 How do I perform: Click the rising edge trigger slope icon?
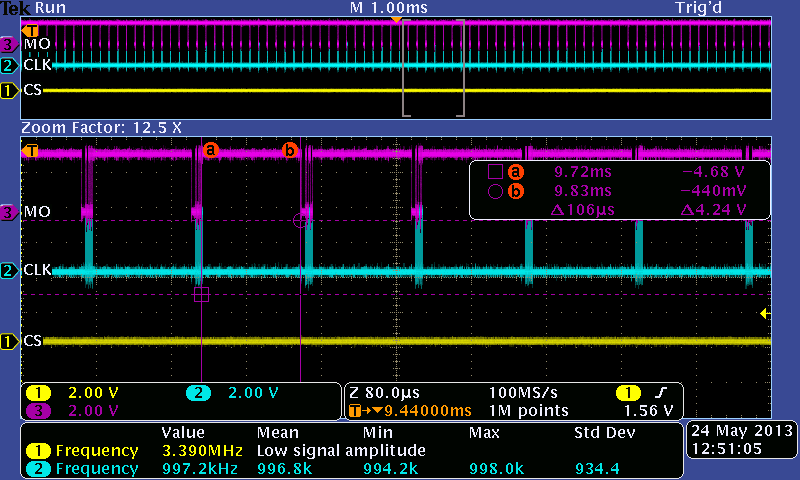661,393
